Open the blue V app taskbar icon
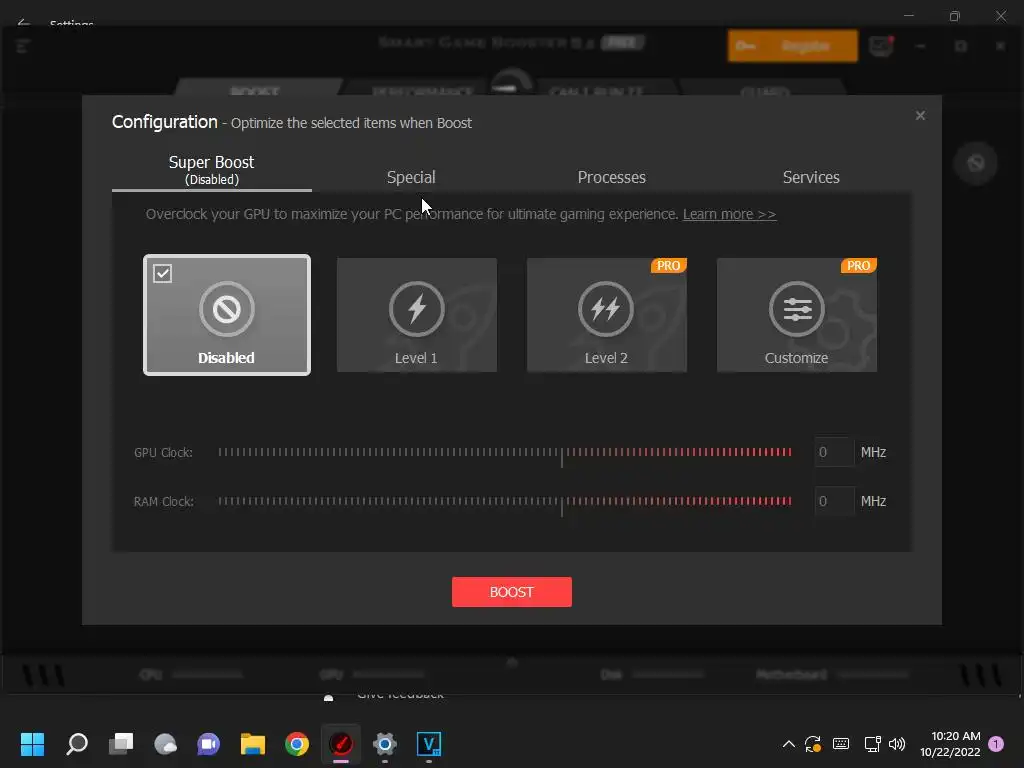Viewport: 1024px width, 768px height. (429, 744)
